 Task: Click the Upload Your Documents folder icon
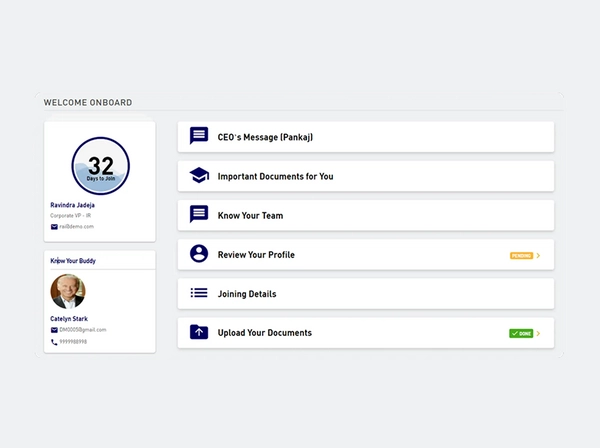pyautogui.click(x=199, y=332)
